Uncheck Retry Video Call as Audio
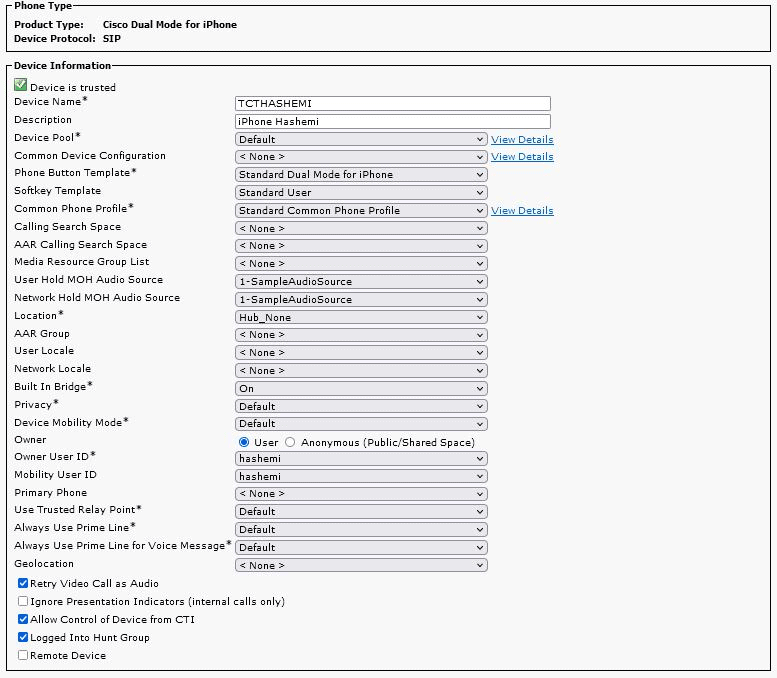The height and width of the screenshot is (678, 777). [x=23, y=583]
